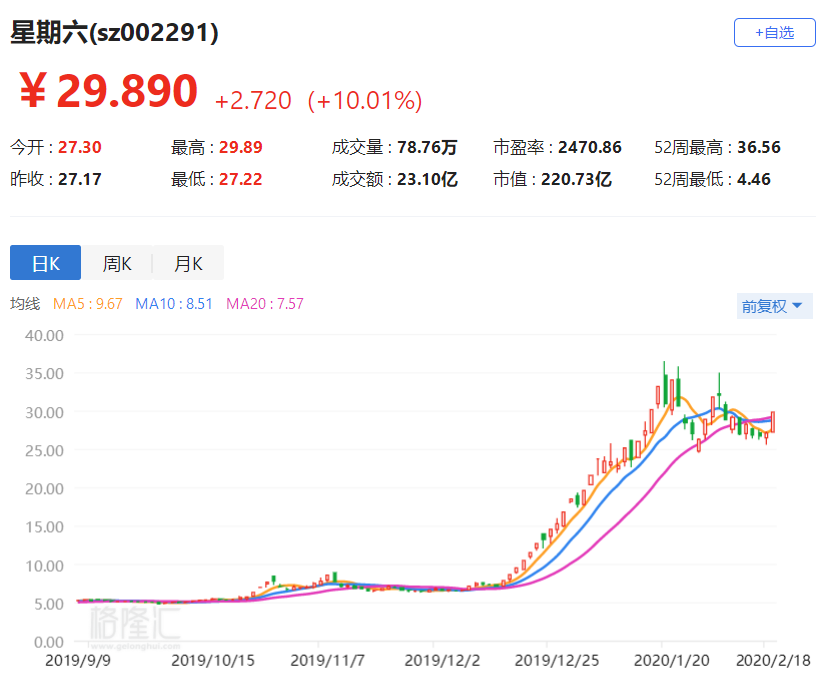Click the daily high value 29.89
The height and width of the screenshot is (674, 826).
pos(241,147)
